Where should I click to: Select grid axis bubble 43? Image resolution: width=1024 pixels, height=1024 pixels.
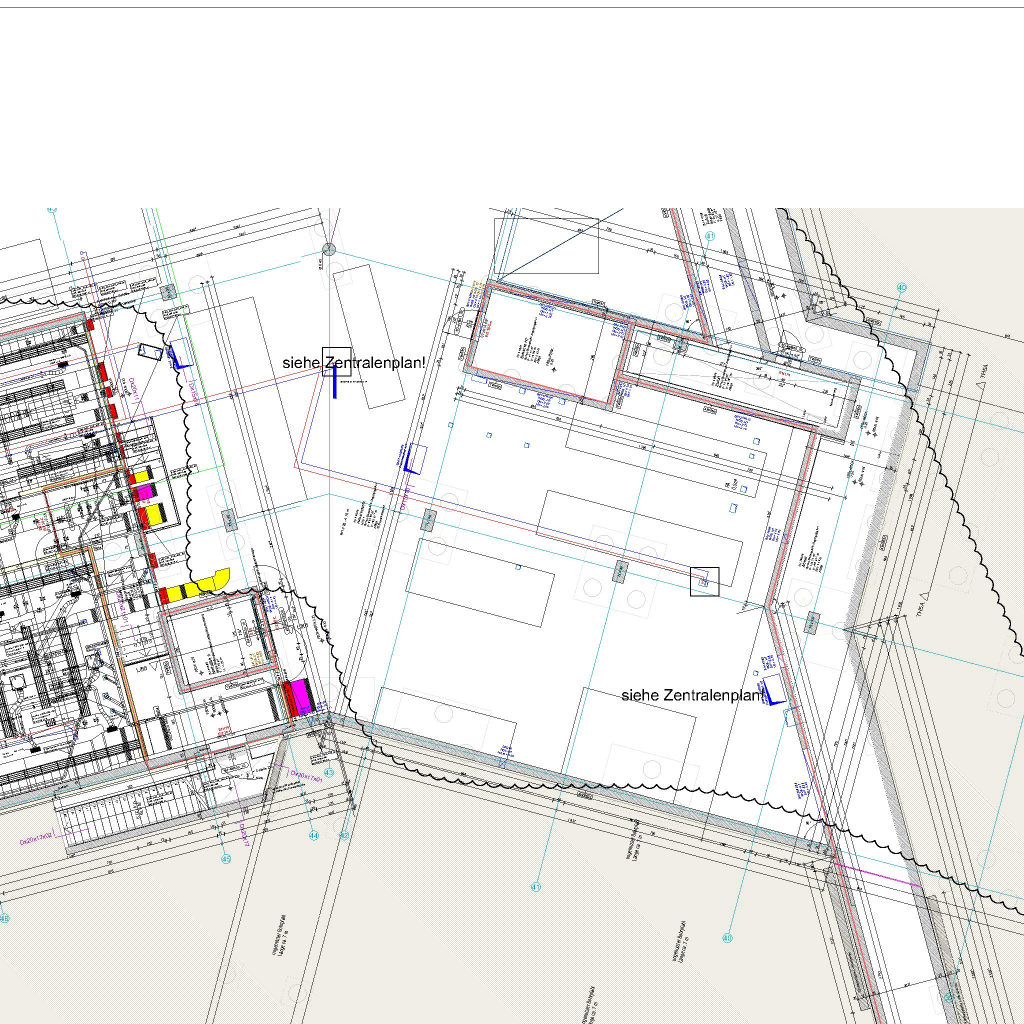pos(329,773)
